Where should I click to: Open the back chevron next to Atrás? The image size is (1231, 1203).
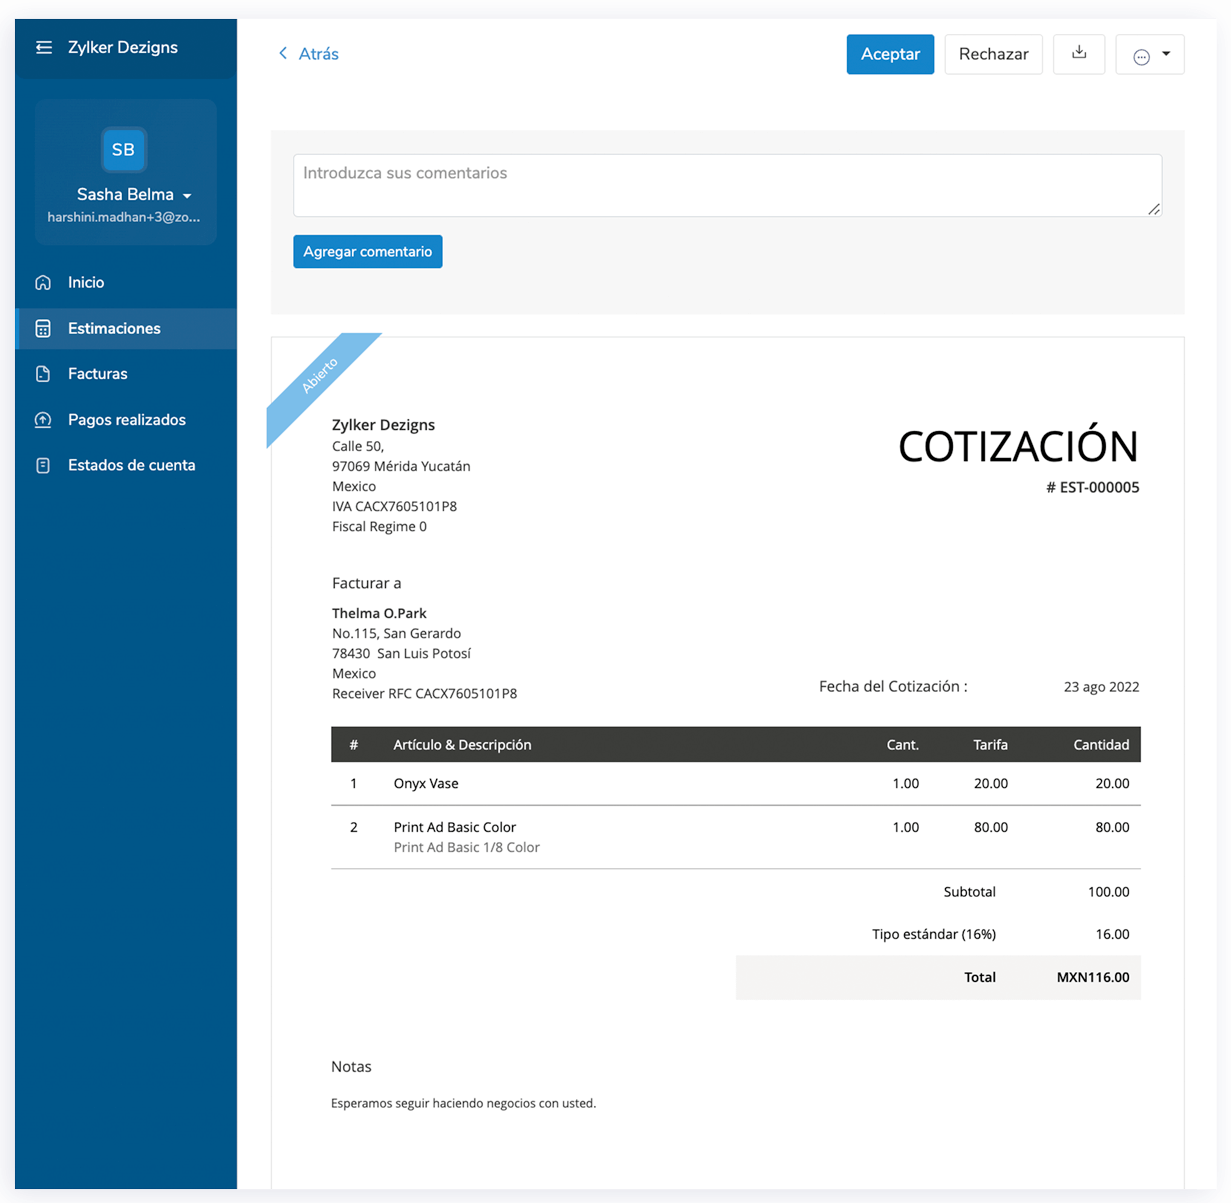[283, 54]
